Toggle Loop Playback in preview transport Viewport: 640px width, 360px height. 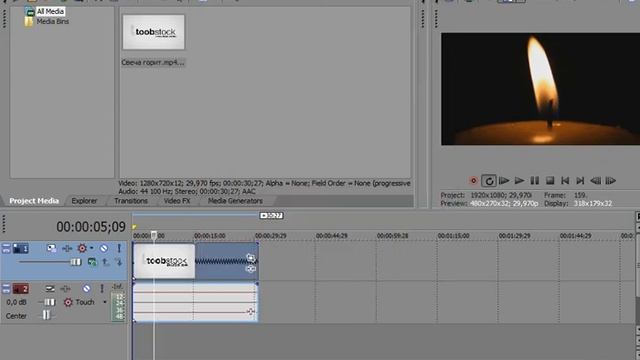point(489,180)
